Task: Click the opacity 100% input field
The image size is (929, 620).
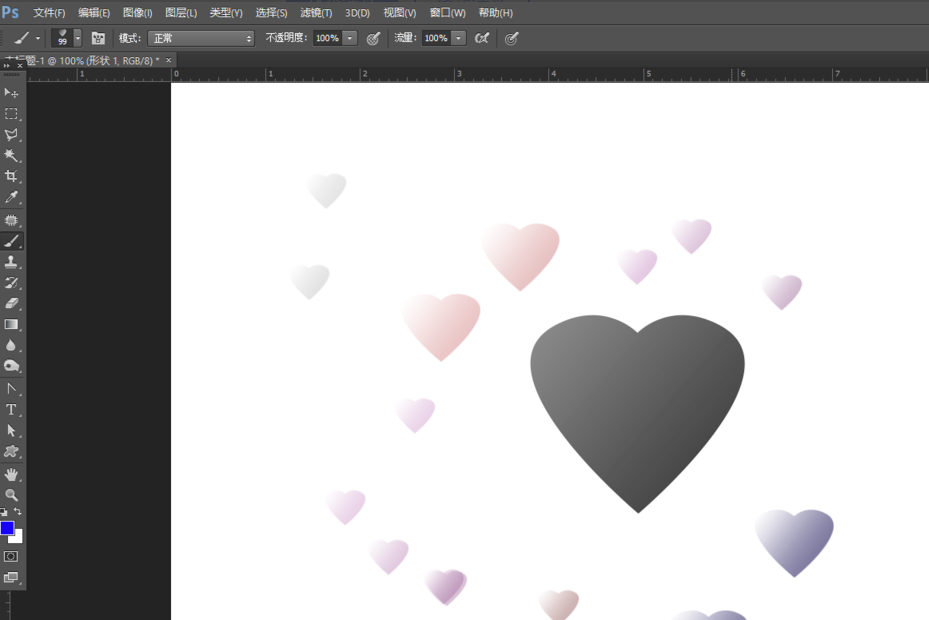Action: pos(328,39)
